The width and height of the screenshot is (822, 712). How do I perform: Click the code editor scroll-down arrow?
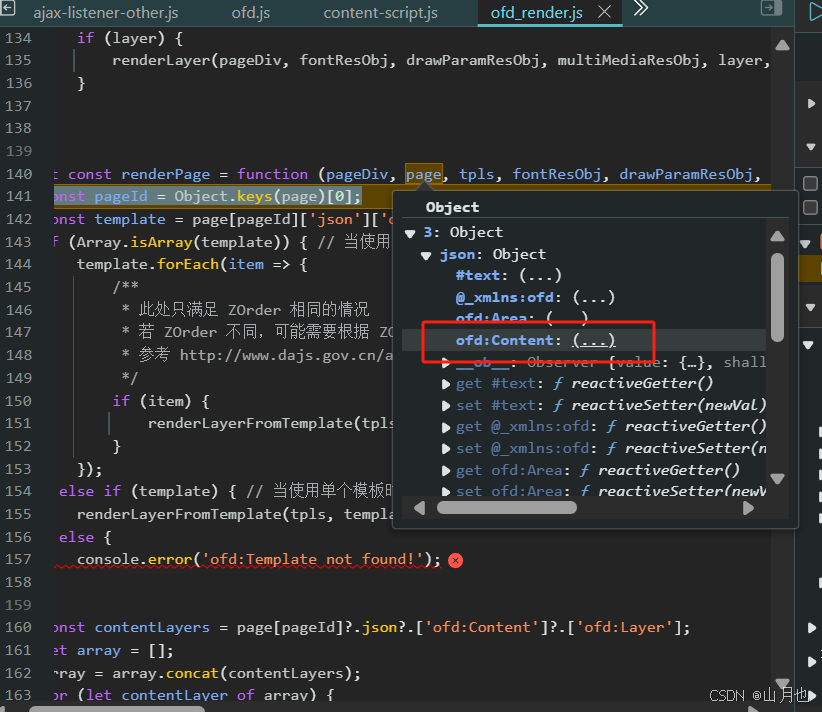tap(782, 683)
